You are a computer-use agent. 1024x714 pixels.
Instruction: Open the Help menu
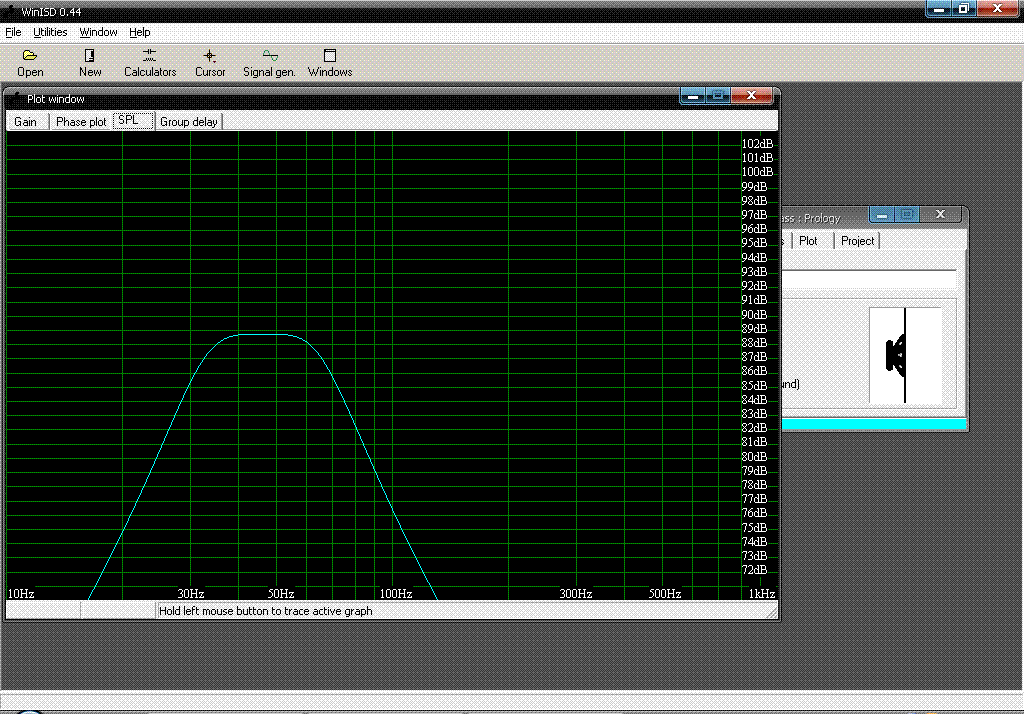(x=139, y=32)
